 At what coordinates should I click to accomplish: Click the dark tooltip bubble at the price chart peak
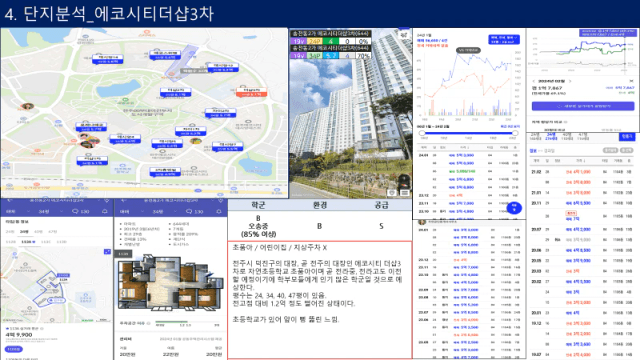pos(468,50)
